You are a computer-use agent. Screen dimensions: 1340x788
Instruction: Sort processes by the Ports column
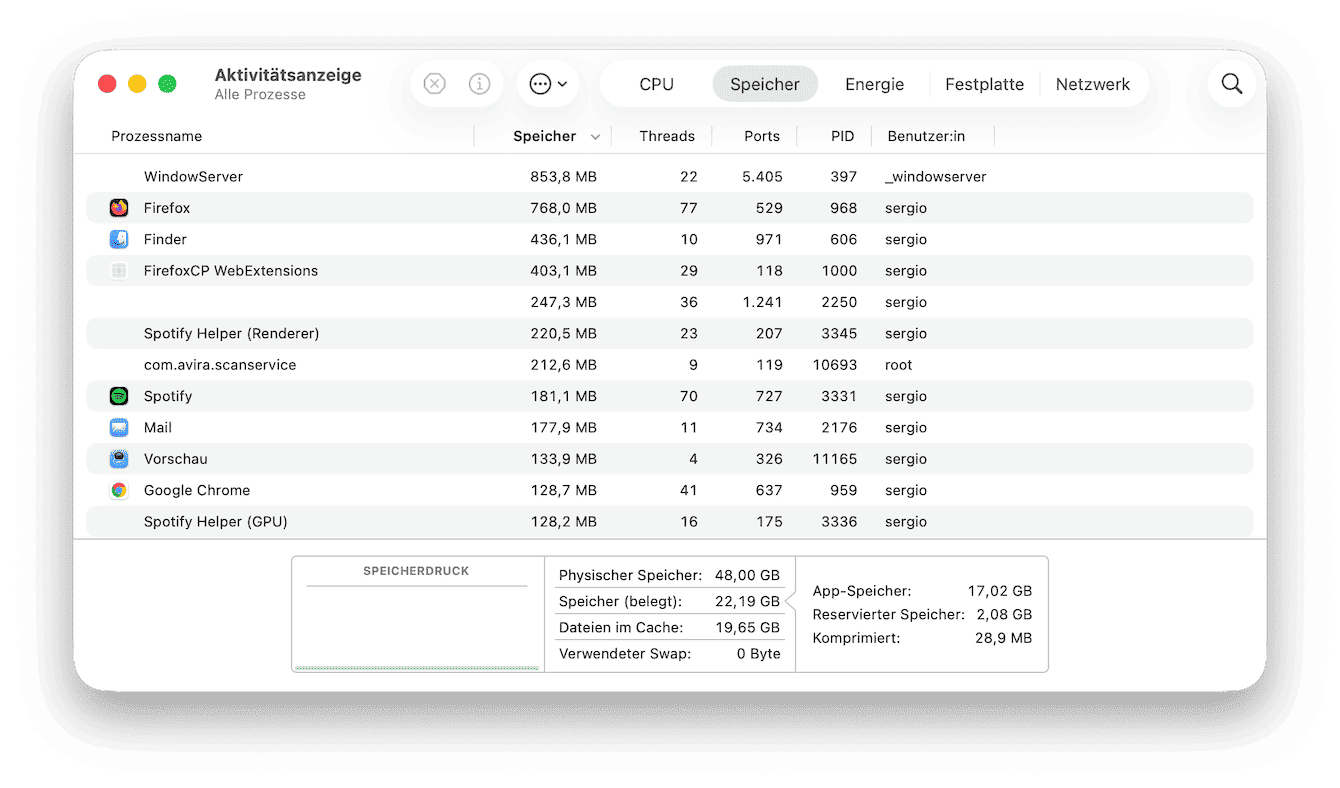click(x=762, y=136)
